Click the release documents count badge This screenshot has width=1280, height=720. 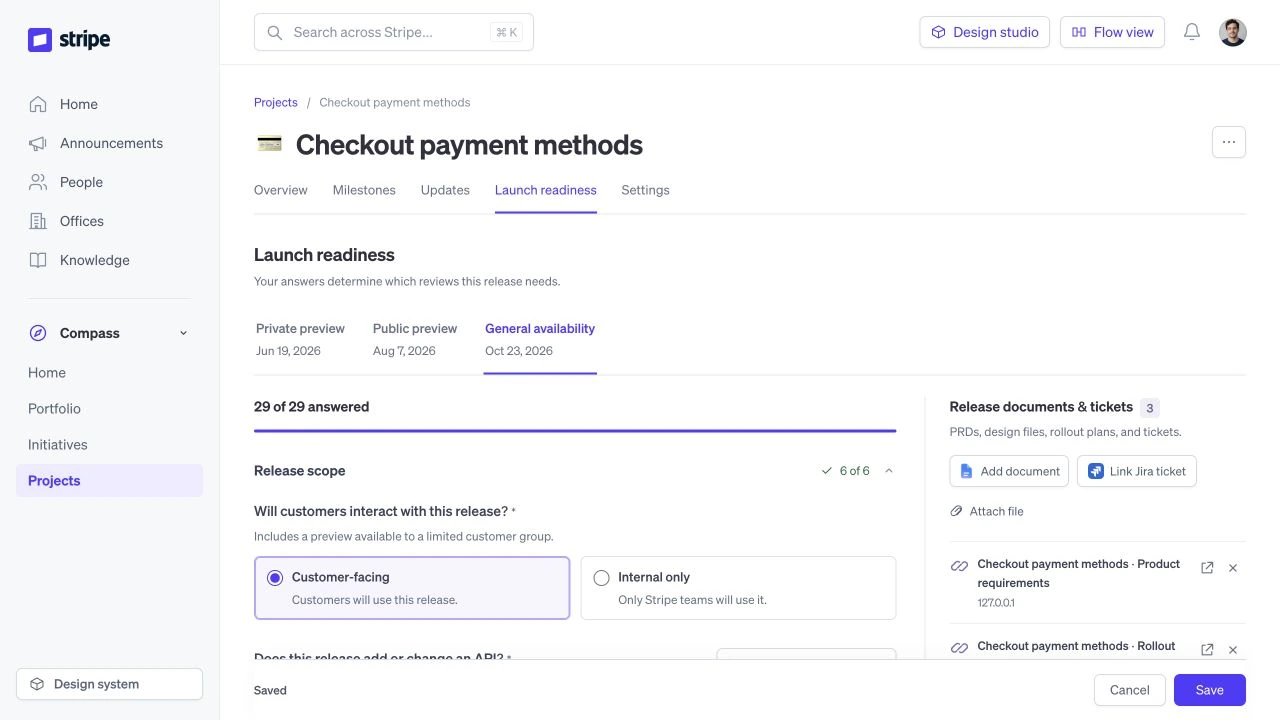pos(1150,408)
